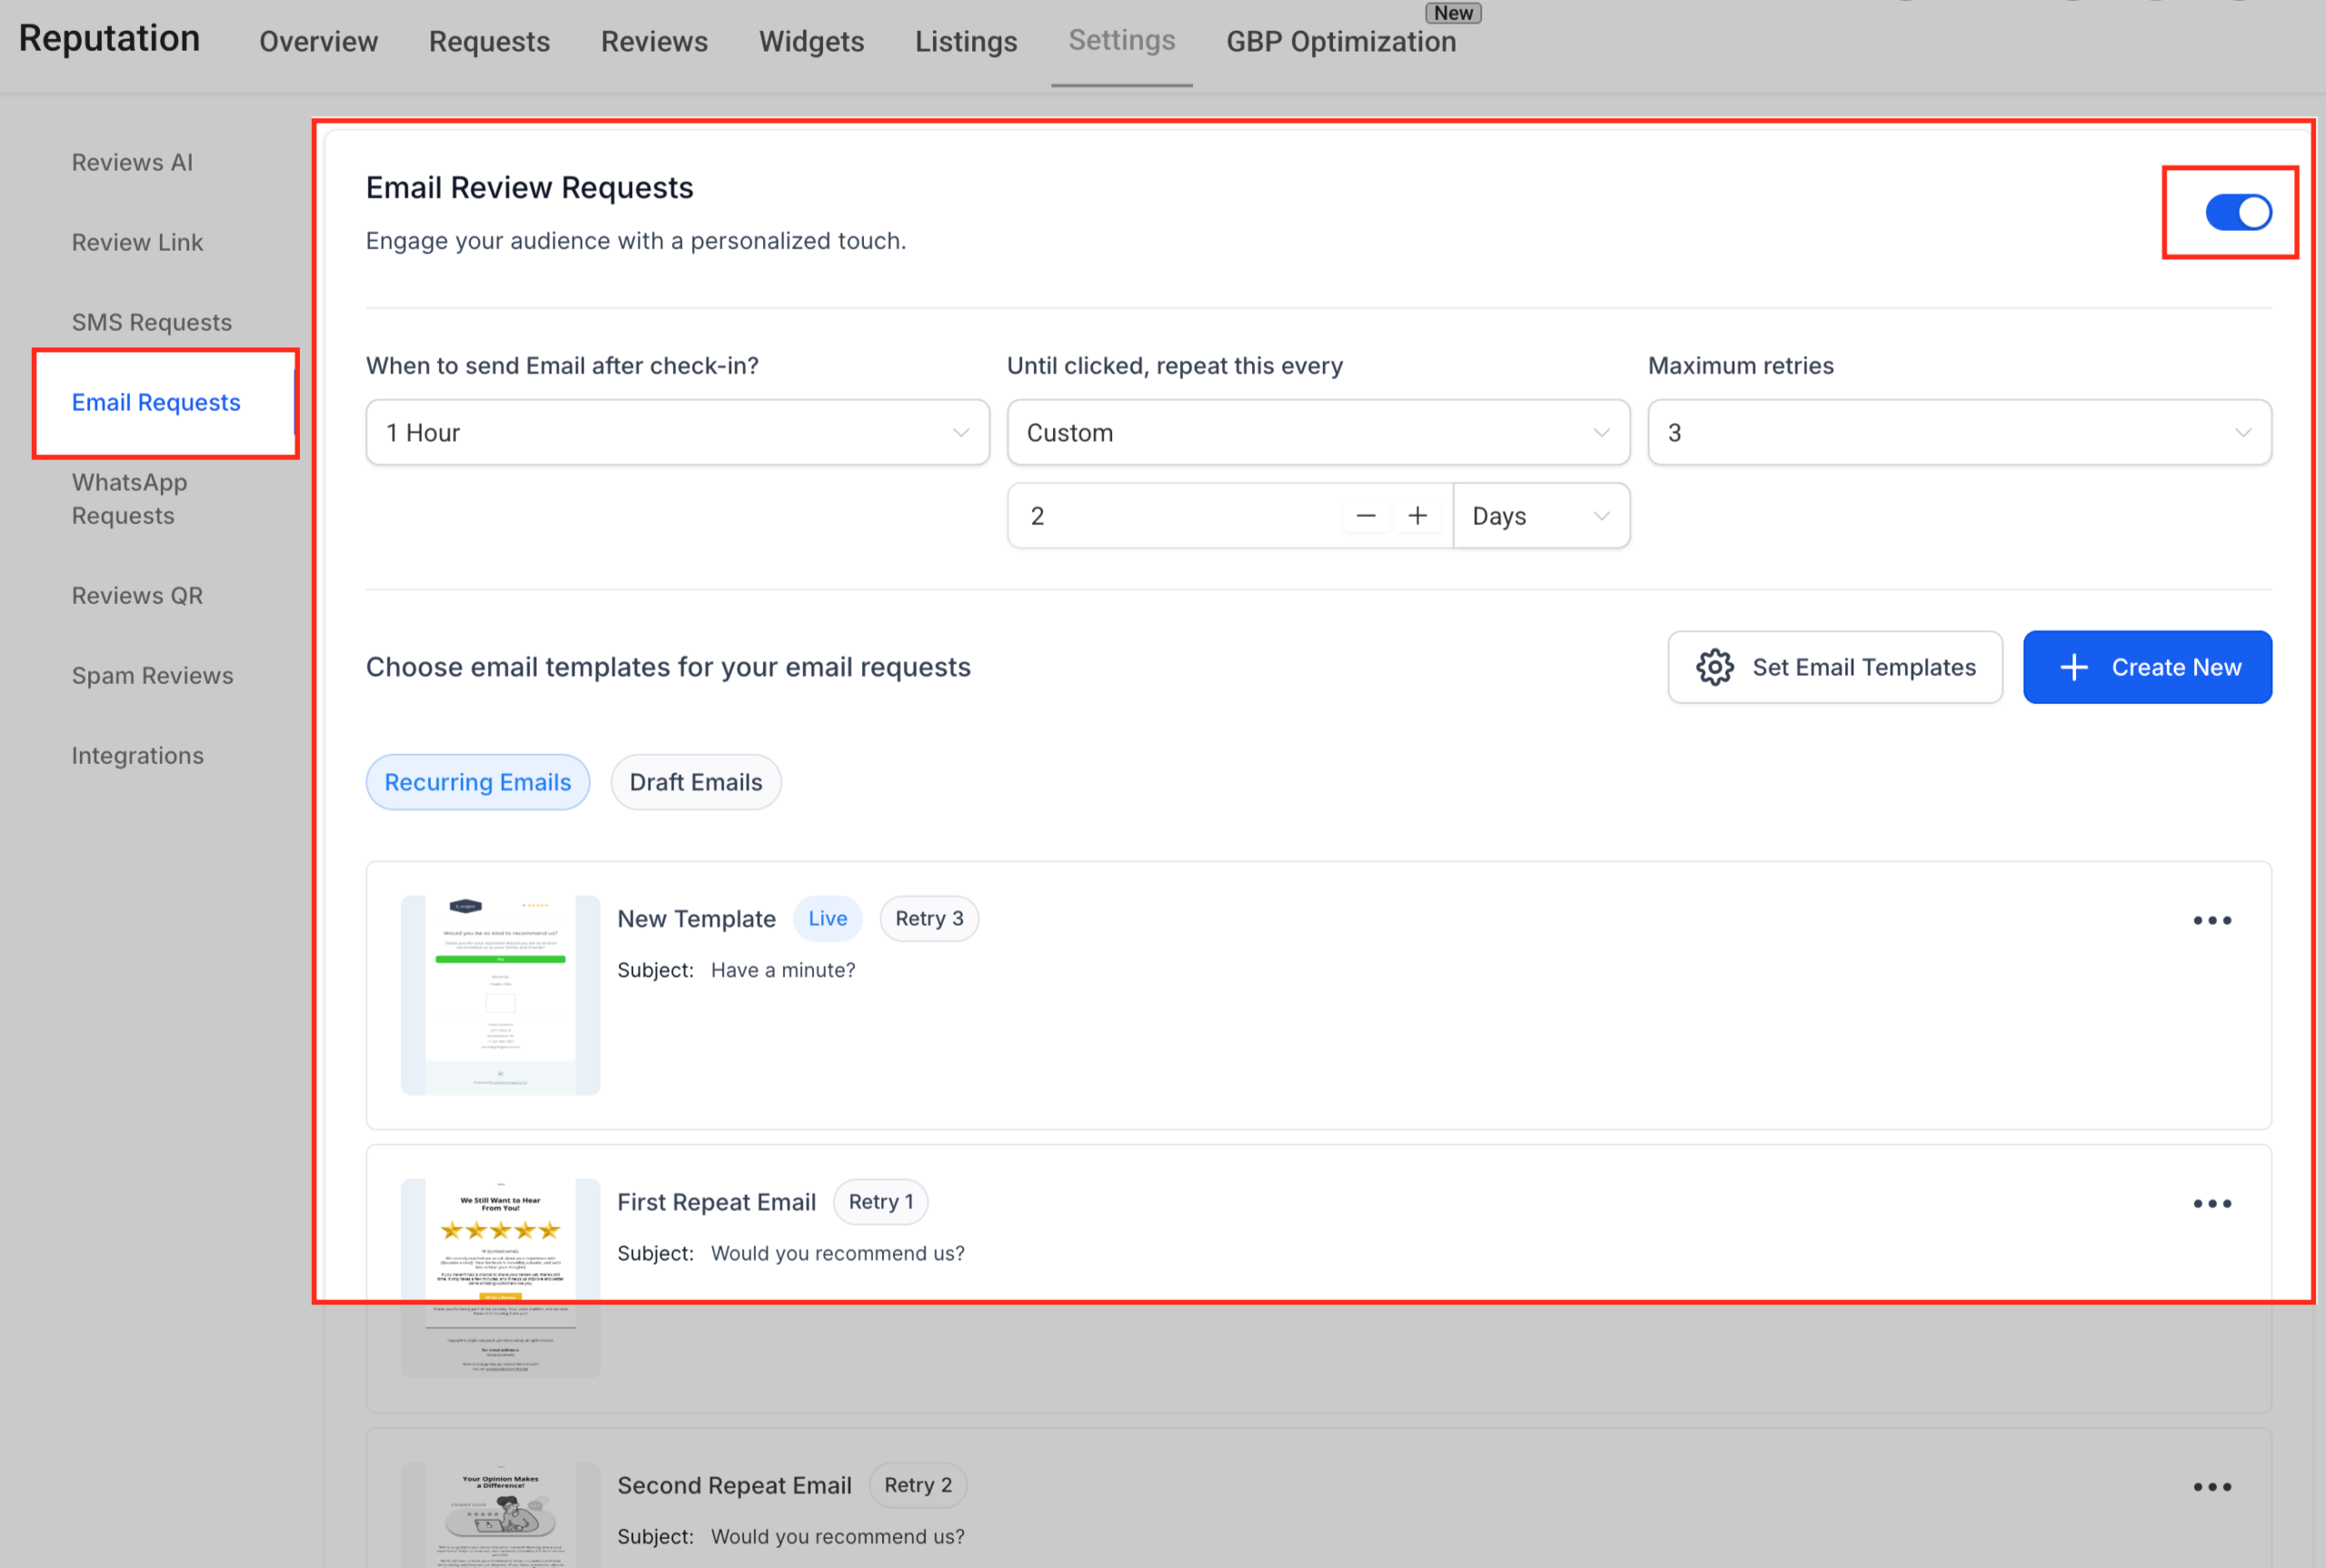Open the Maximum retries dropdown

pyautogui.click(x=1959, y=432)
